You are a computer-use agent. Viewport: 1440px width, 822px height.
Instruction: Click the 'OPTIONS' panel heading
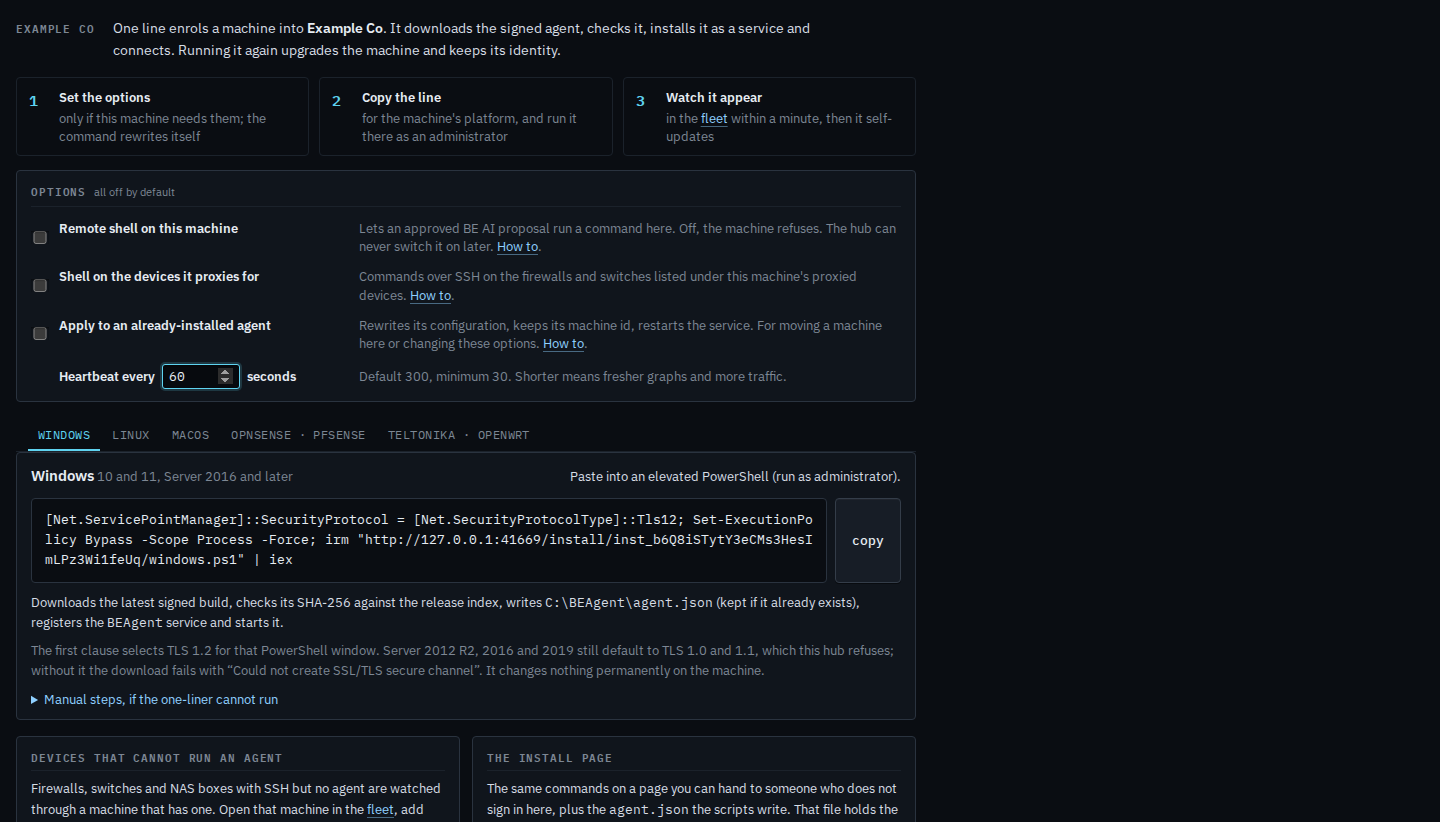(x=58, y=192)
